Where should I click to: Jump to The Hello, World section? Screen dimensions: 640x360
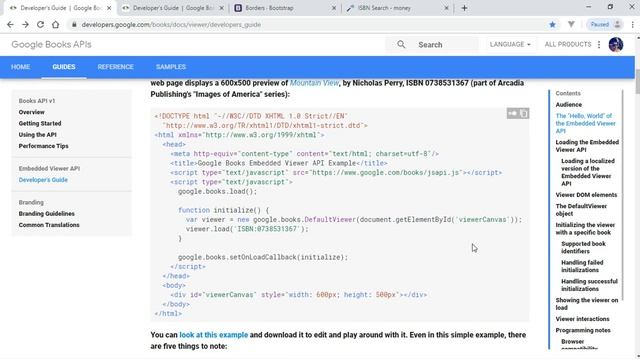tap(586, 123)
